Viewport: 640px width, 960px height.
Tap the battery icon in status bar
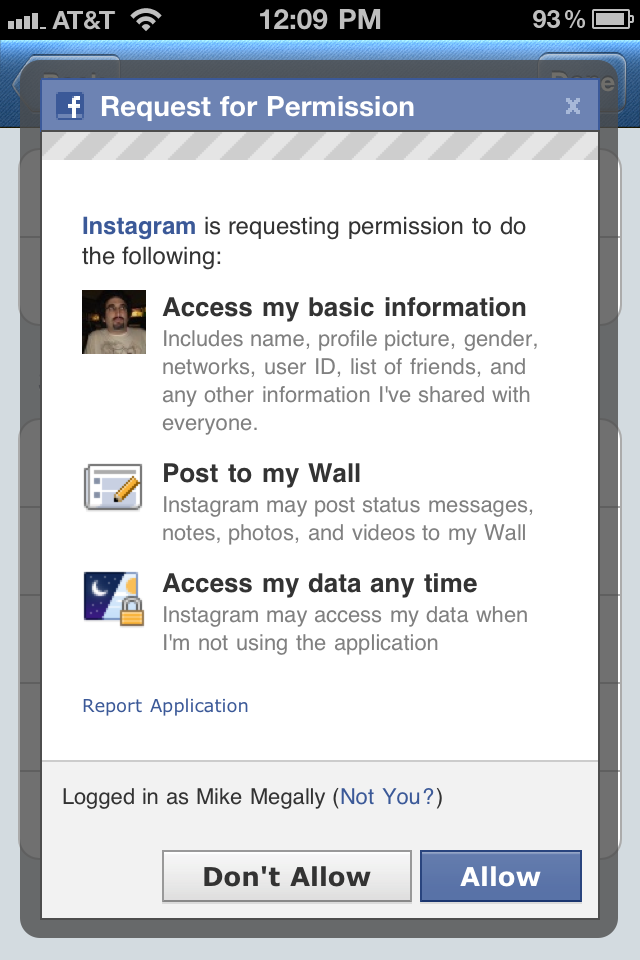click(x=612, y=20)
